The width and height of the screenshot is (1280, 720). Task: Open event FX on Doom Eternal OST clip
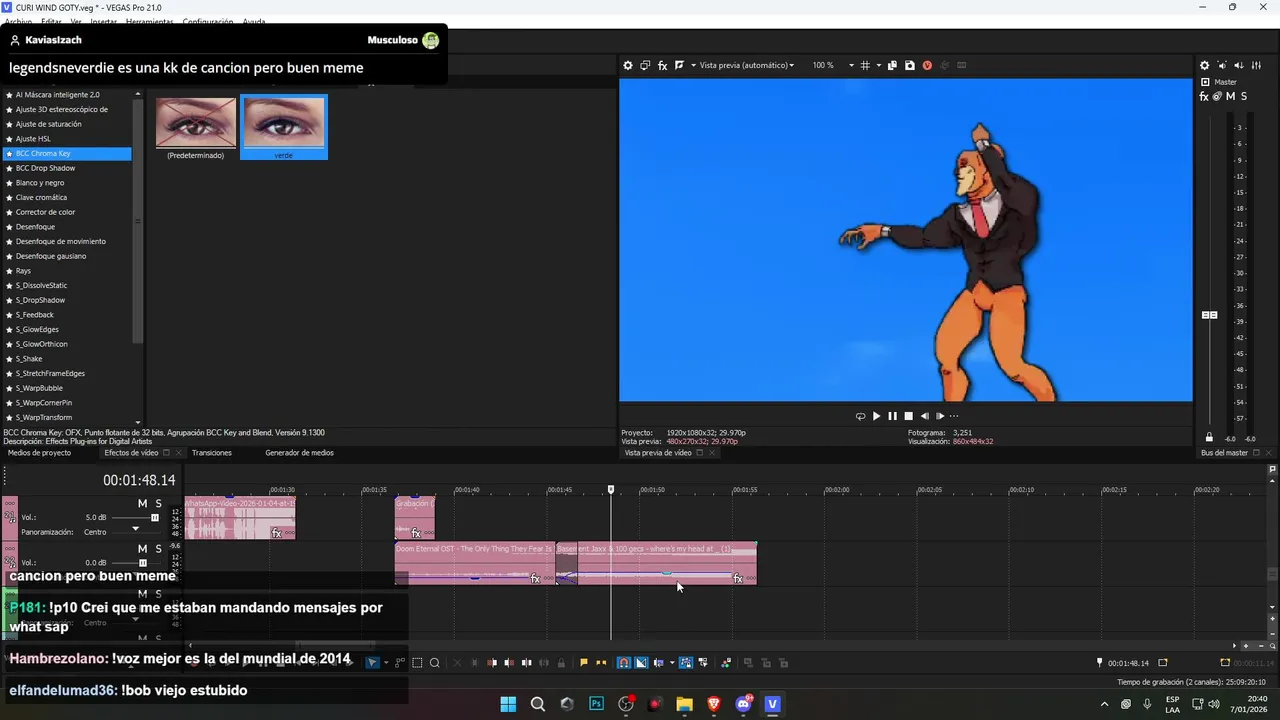[535, 579]
